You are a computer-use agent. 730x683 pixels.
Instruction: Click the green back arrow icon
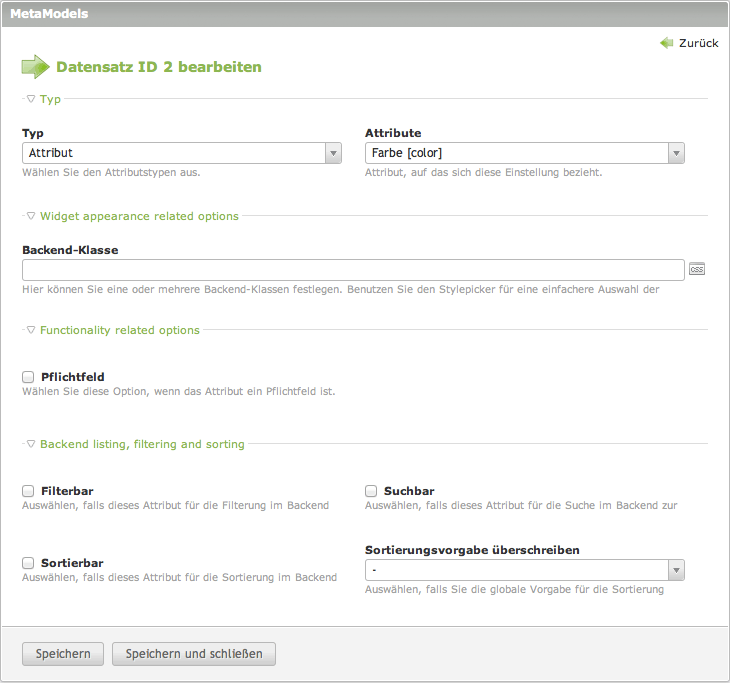coord(666,43)
